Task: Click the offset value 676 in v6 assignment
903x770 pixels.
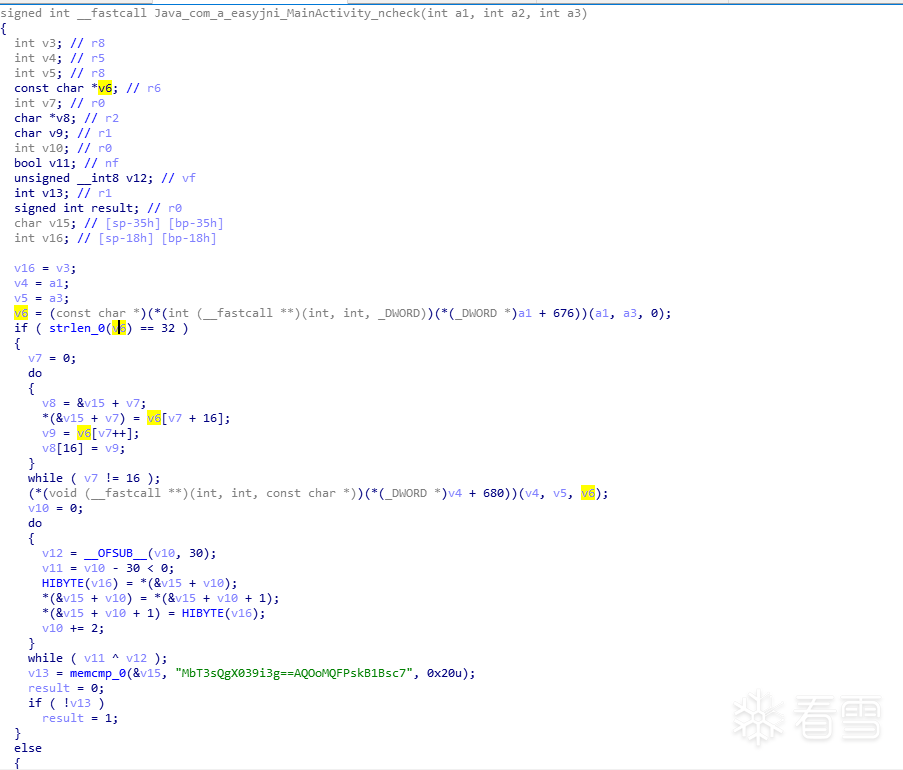Action: pos(564,313)
